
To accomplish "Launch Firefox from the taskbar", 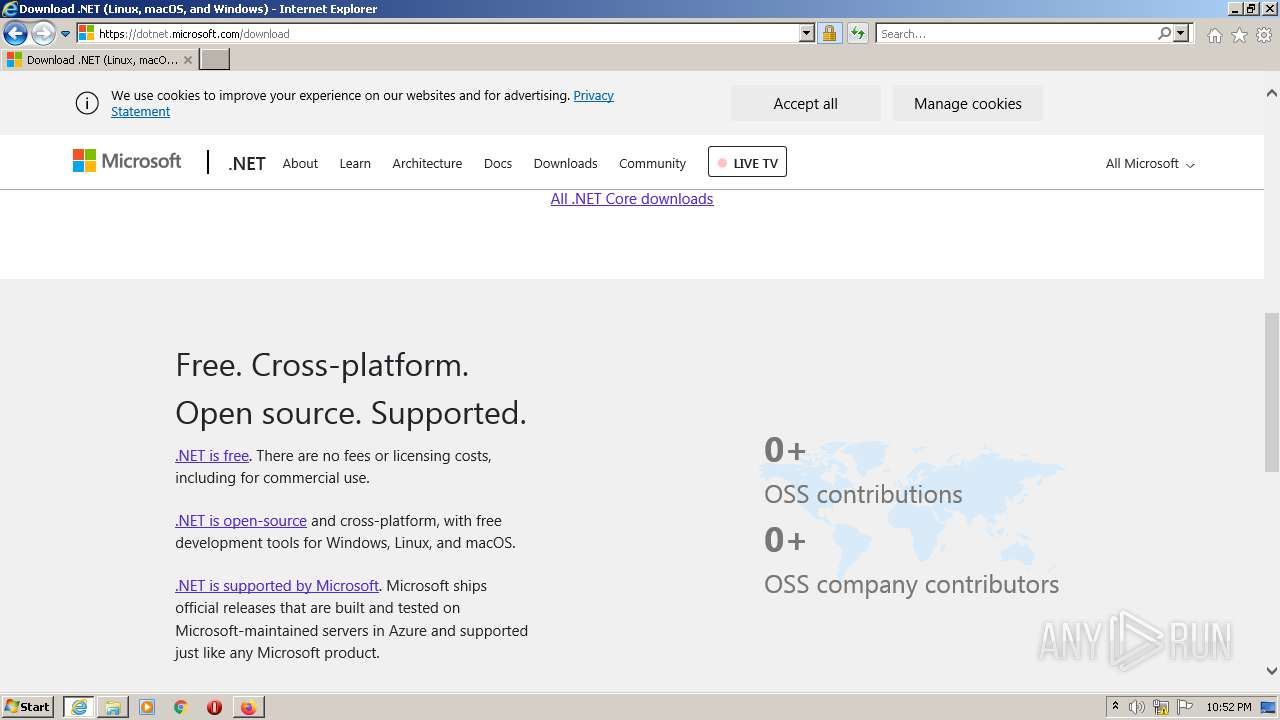I will tap(248, 707).
